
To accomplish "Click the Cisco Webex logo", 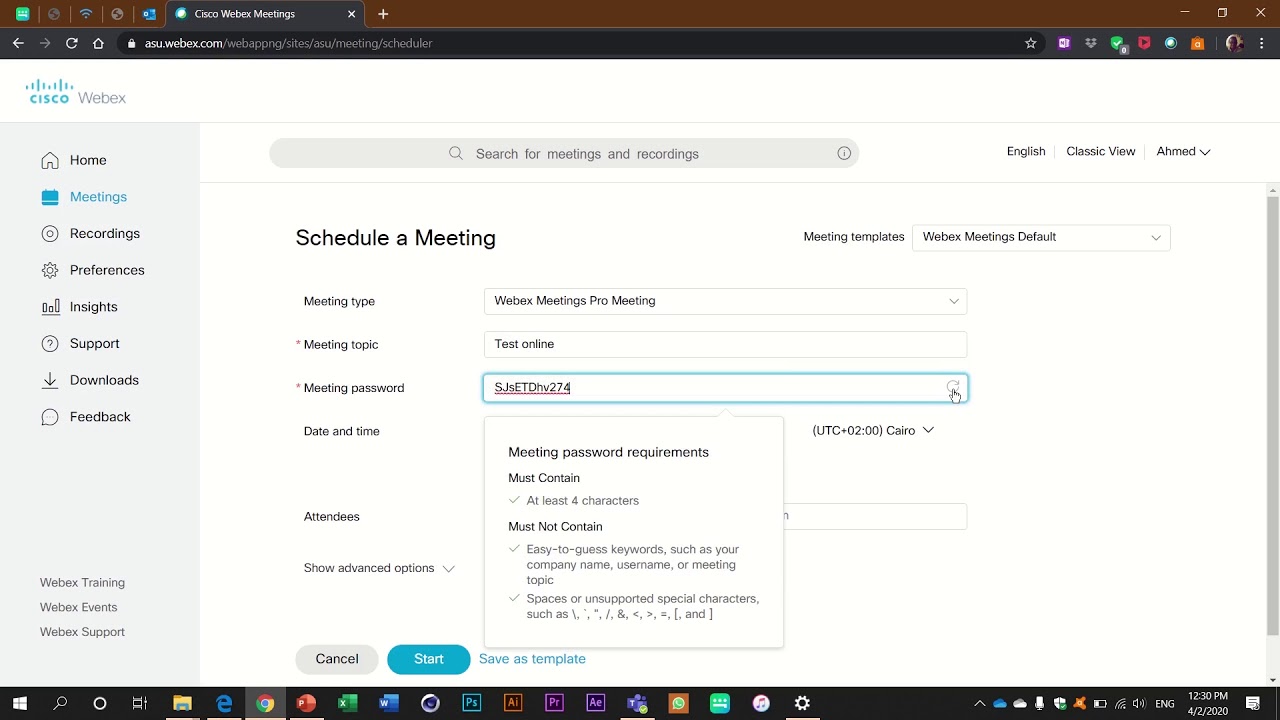I will 76,92.
